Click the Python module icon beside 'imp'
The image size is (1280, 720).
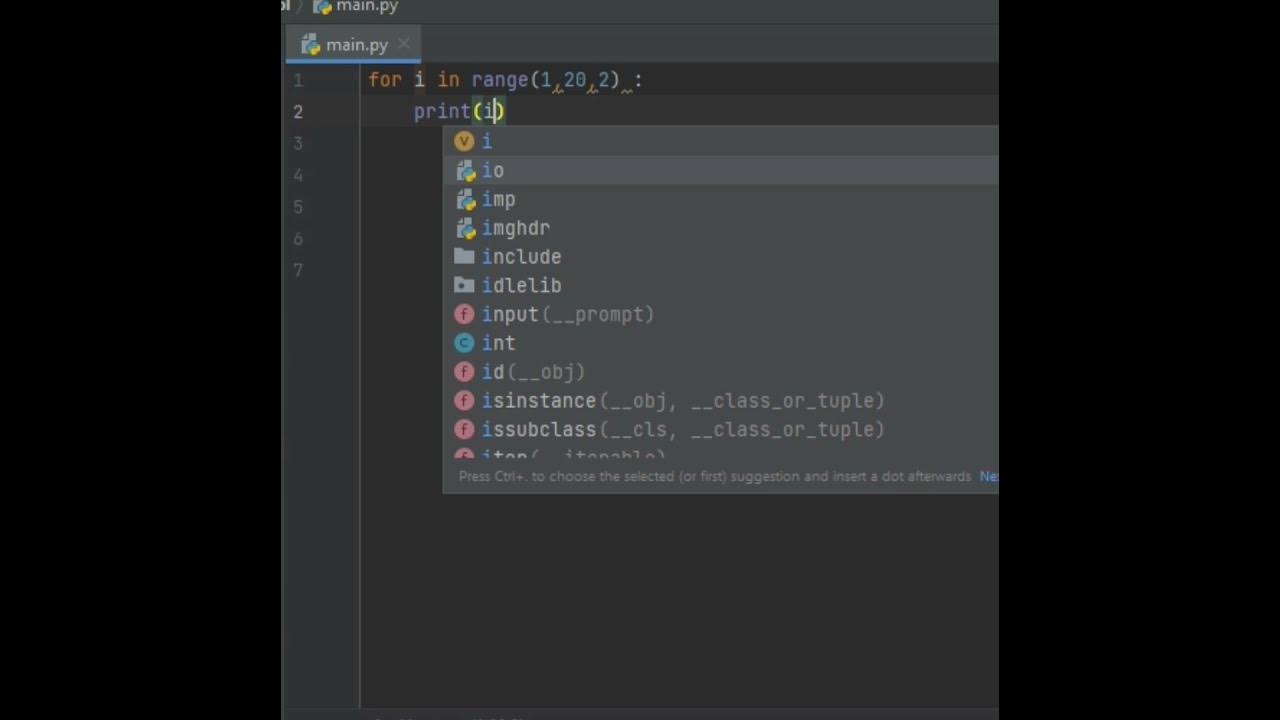(464, 200)
